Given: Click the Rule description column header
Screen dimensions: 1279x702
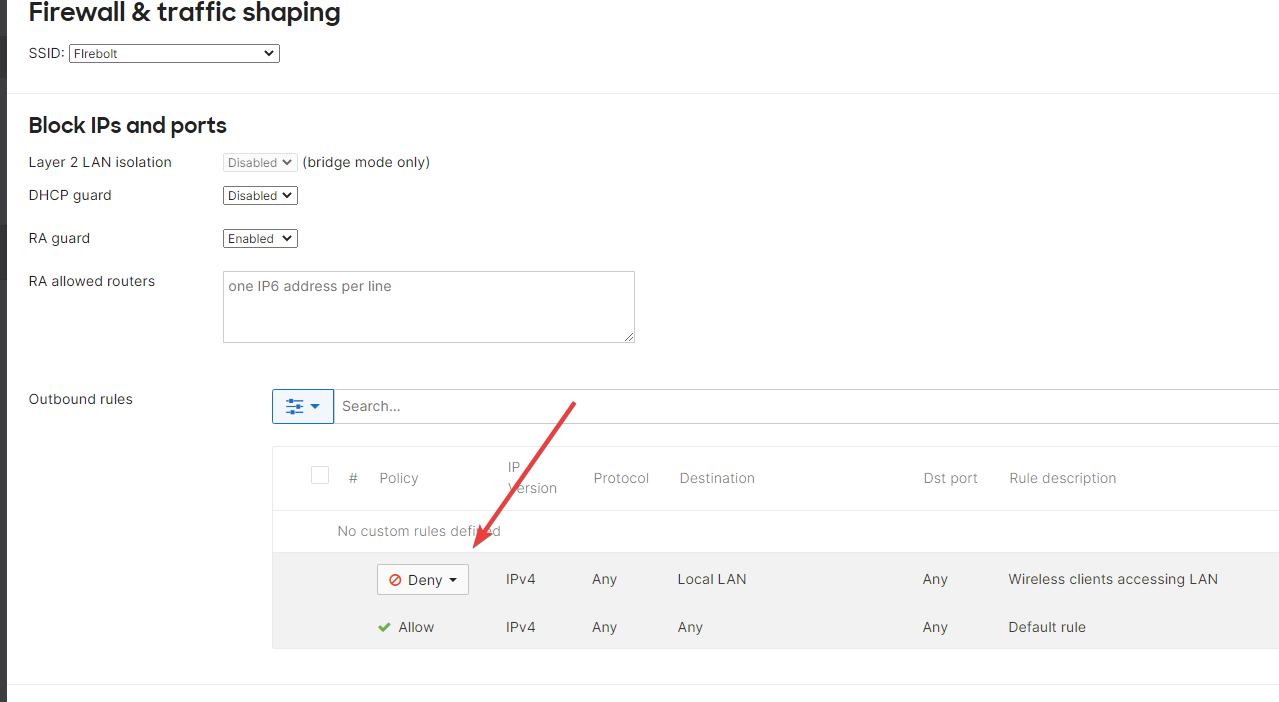Looking at the screenshot, I should [1062, 478].
